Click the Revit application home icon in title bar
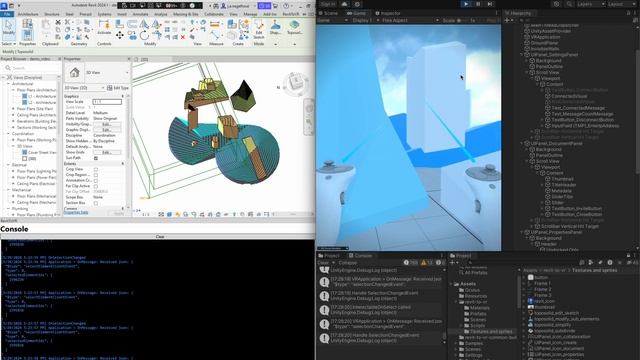This screenshot has width=640, height=360. [x=4, y=6]
